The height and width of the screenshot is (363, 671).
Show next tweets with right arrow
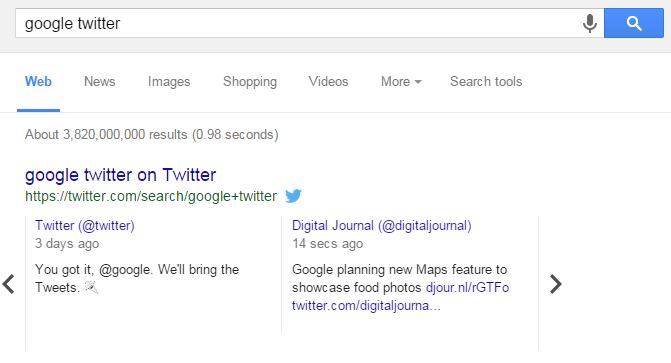coord(555,284)
